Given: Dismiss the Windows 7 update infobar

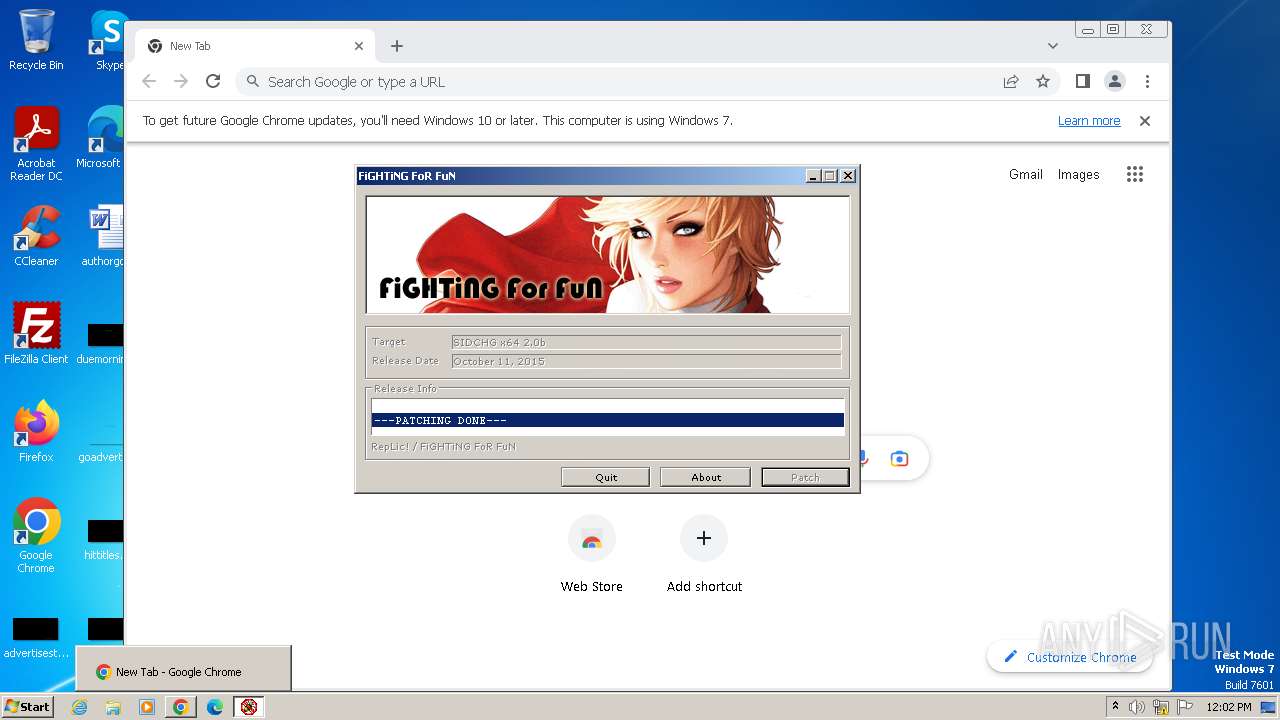Looking at the screenshot, I should (x=1145, y=121).
